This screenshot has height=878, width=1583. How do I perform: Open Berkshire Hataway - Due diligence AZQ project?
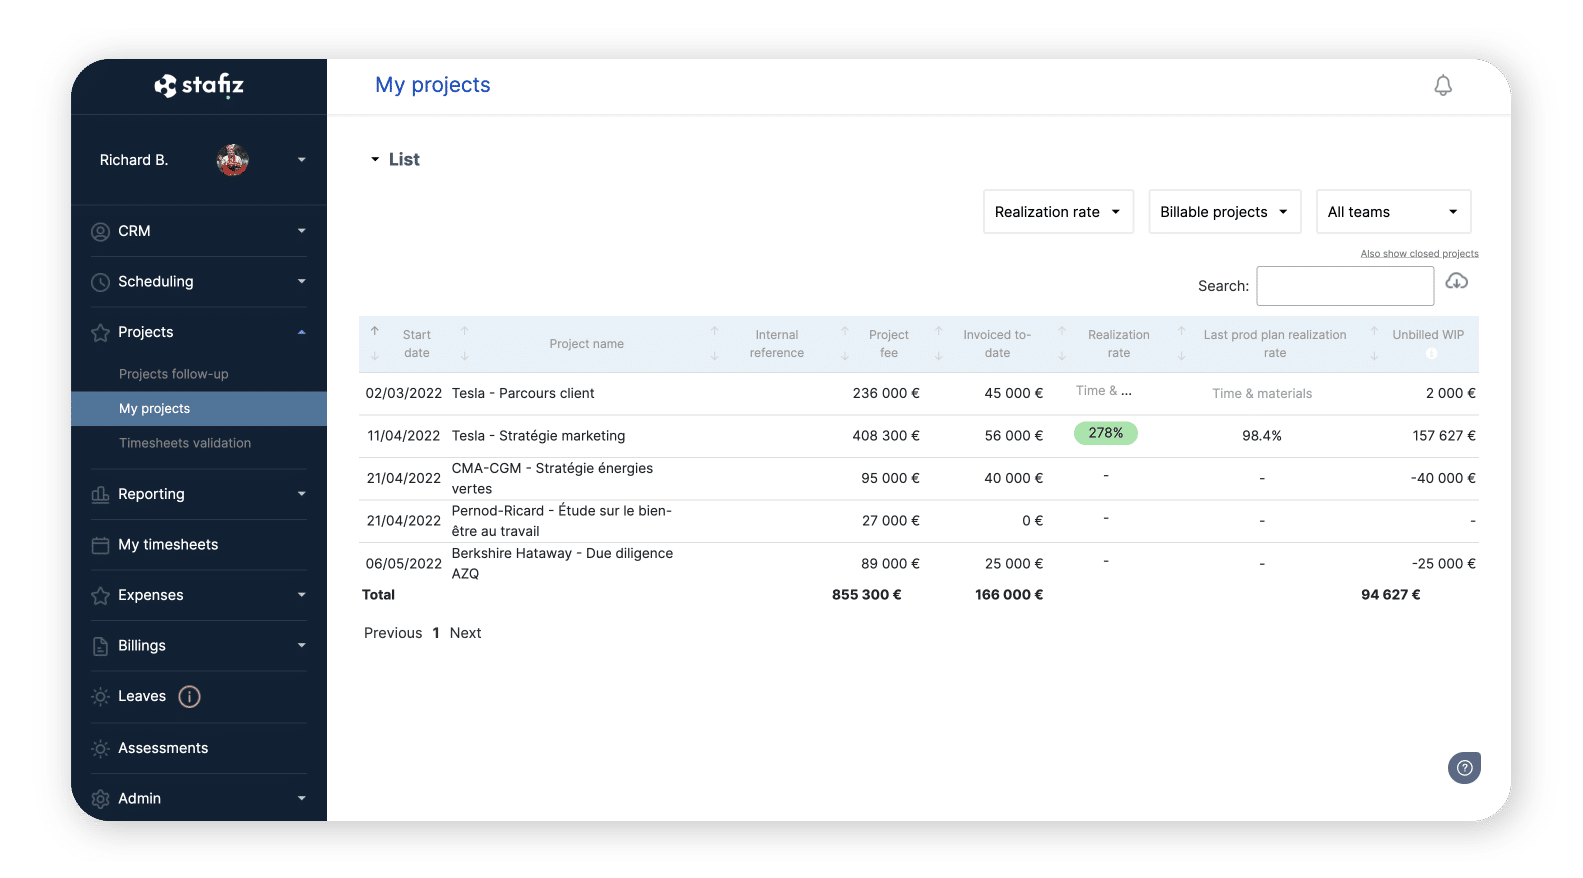click(x=562, y=563)
